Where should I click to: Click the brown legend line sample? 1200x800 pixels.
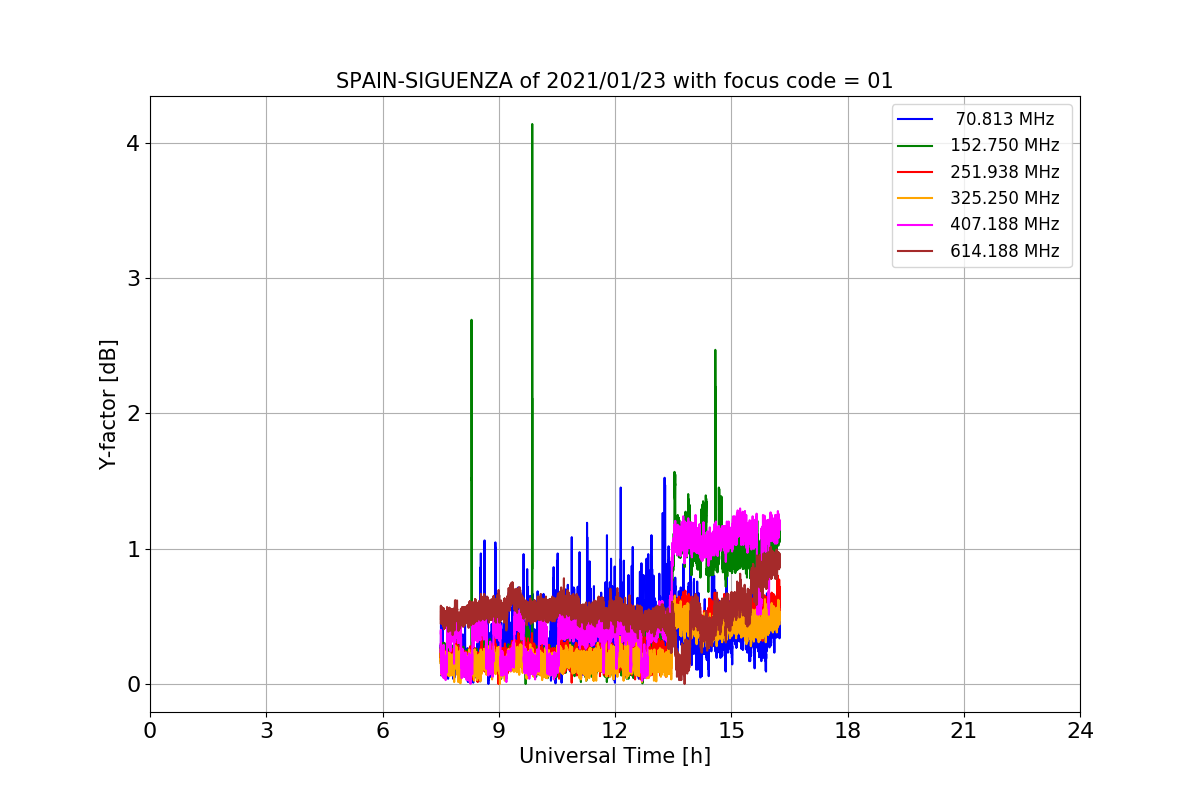pos(915,251)
